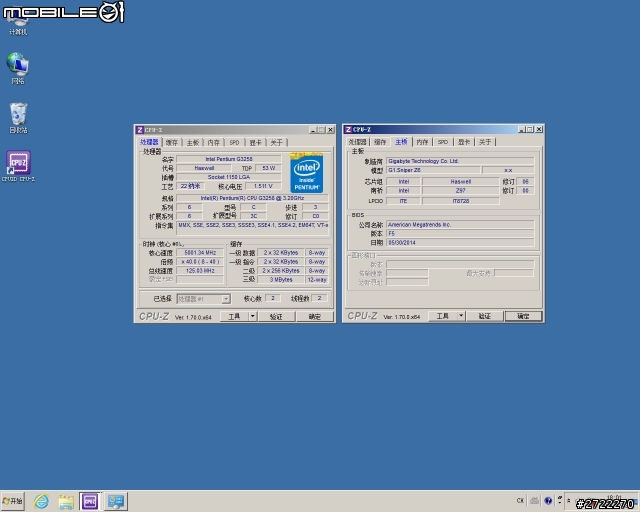Click the Socket 1150 LGA field
This screenshot has height=512, width=640.
[229, 177]
